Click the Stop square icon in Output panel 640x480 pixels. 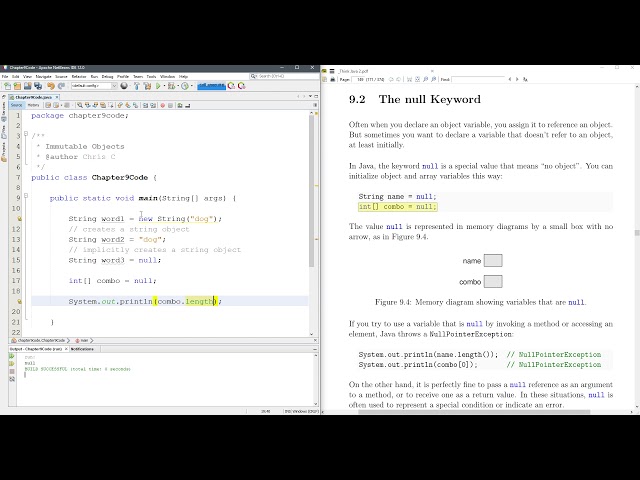click(x=12, y=371)
